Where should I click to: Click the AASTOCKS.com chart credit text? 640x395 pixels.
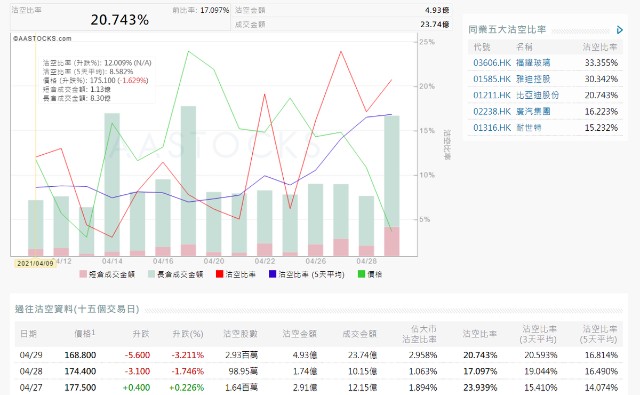coord(42,39)
